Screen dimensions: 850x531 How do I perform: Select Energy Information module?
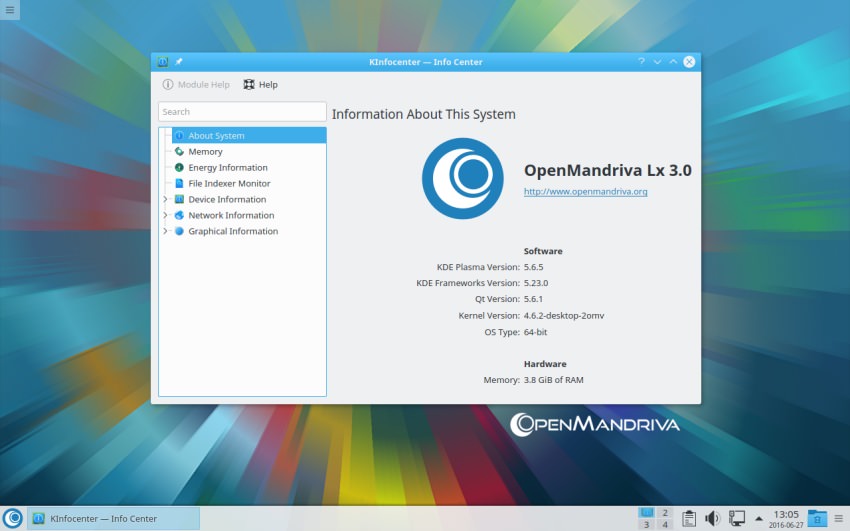pos(227,168)
